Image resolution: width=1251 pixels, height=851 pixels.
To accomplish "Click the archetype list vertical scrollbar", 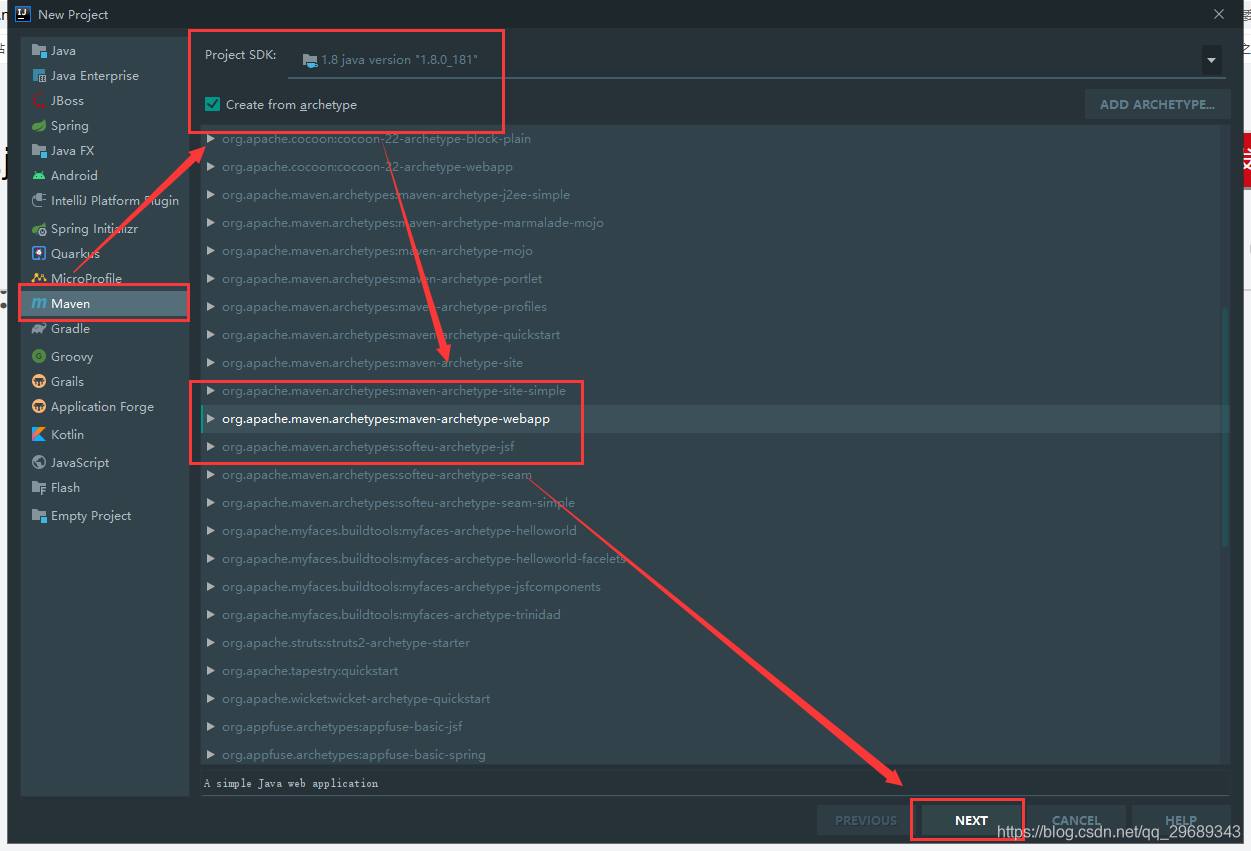I will pyautogui.click(x=1226, y=427).
